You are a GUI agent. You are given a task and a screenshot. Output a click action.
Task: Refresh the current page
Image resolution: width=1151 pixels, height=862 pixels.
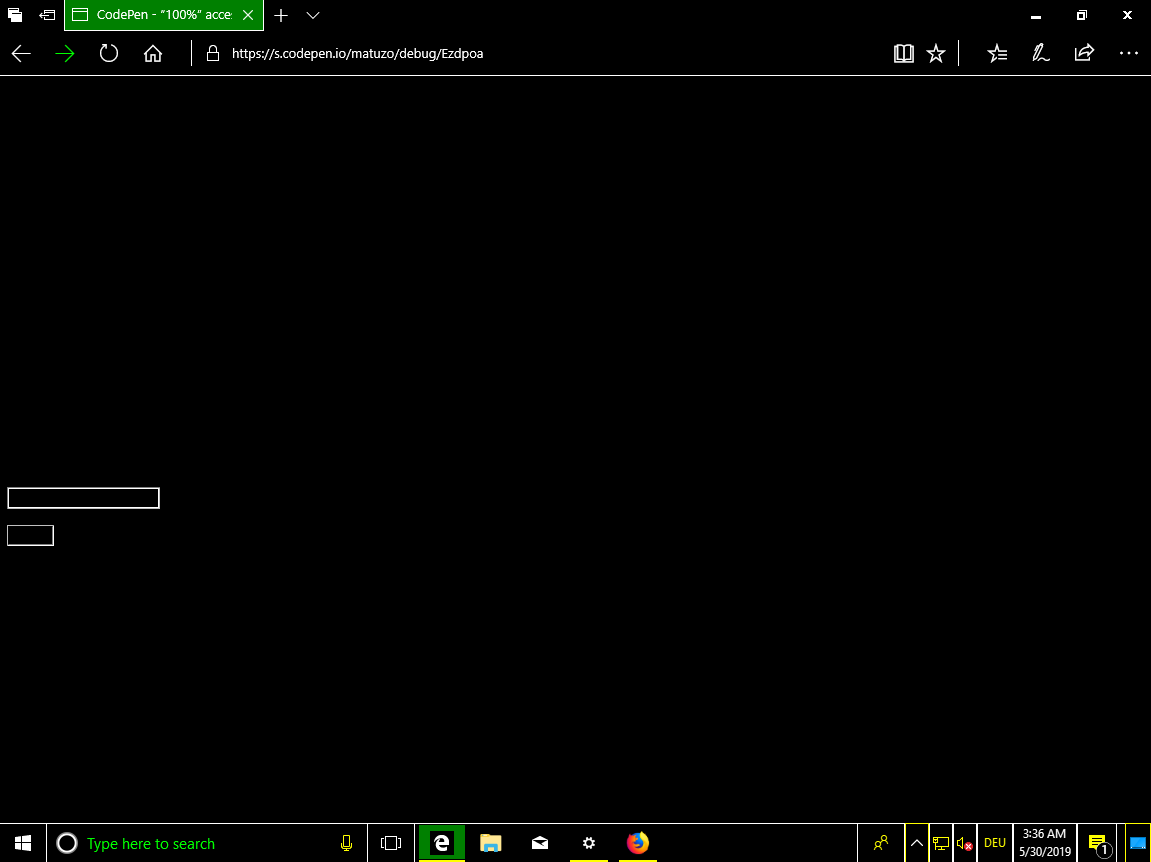pyautogui.click(x=109, y=54)
